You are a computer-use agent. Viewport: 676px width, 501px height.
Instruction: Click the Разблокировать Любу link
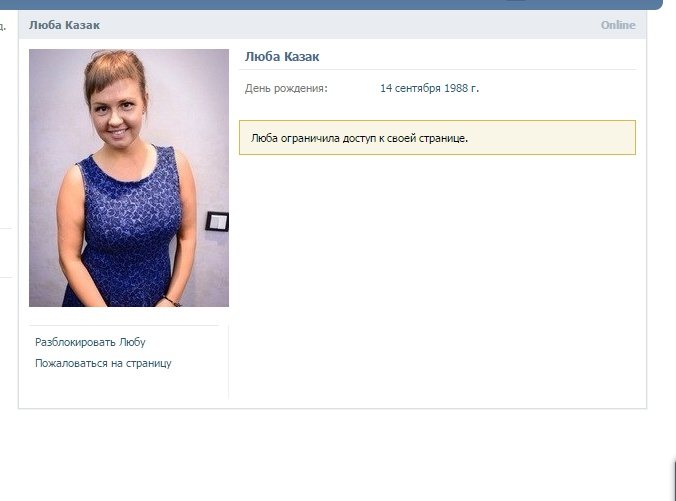tap(90, 342)
